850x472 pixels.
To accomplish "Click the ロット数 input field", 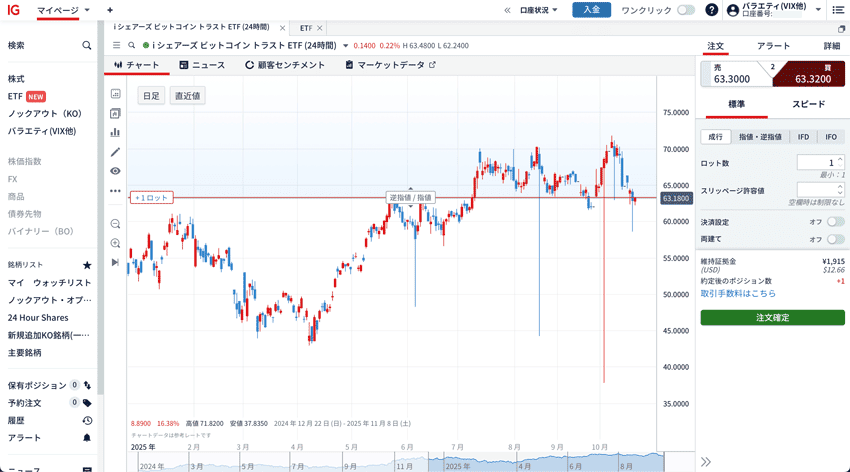I will click(817, 162).
